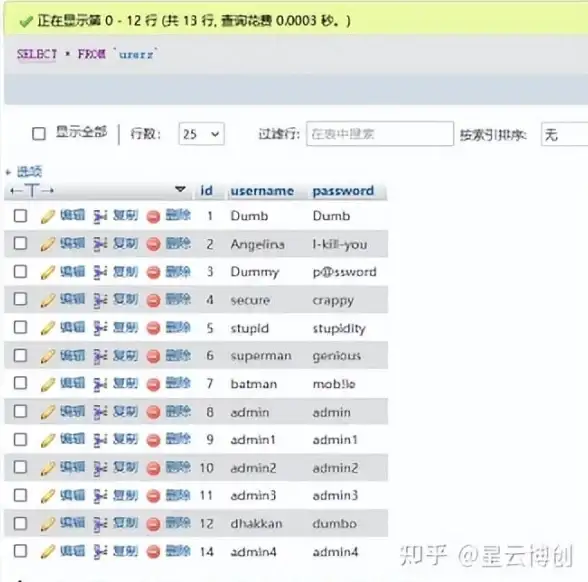Click edit pencil icon in secure row
Screen dimensions: 588x582
[x=48, y=300]
